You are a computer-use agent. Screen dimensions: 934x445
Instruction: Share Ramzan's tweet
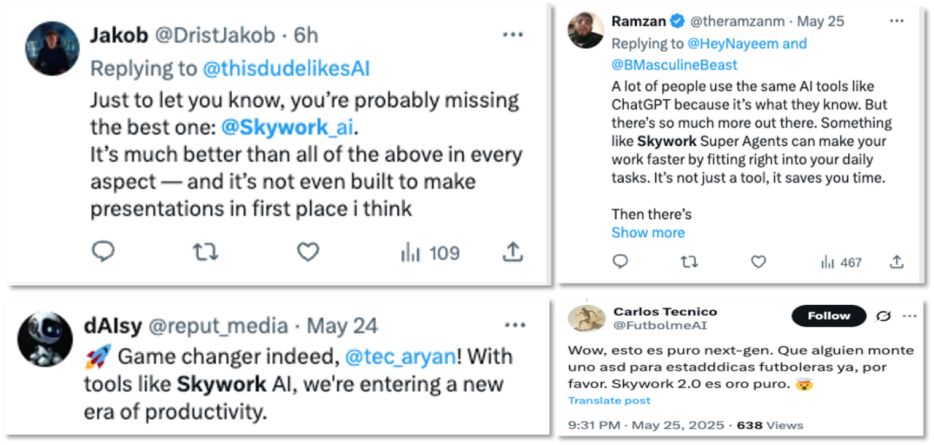897,262
